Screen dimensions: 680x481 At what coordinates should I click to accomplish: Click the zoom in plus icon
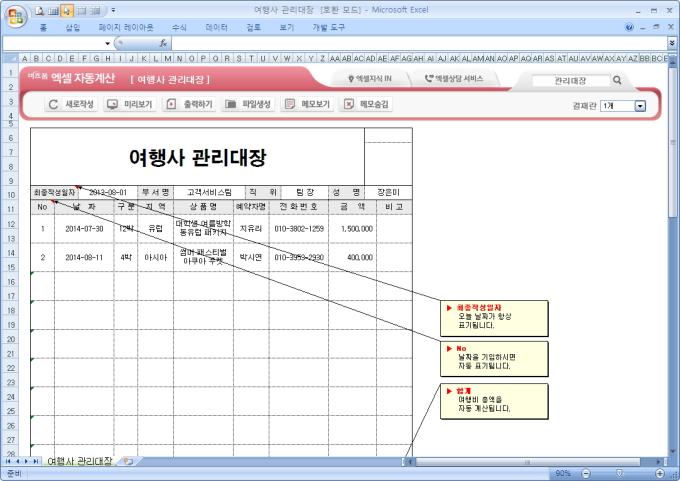(x=660, y=473)
